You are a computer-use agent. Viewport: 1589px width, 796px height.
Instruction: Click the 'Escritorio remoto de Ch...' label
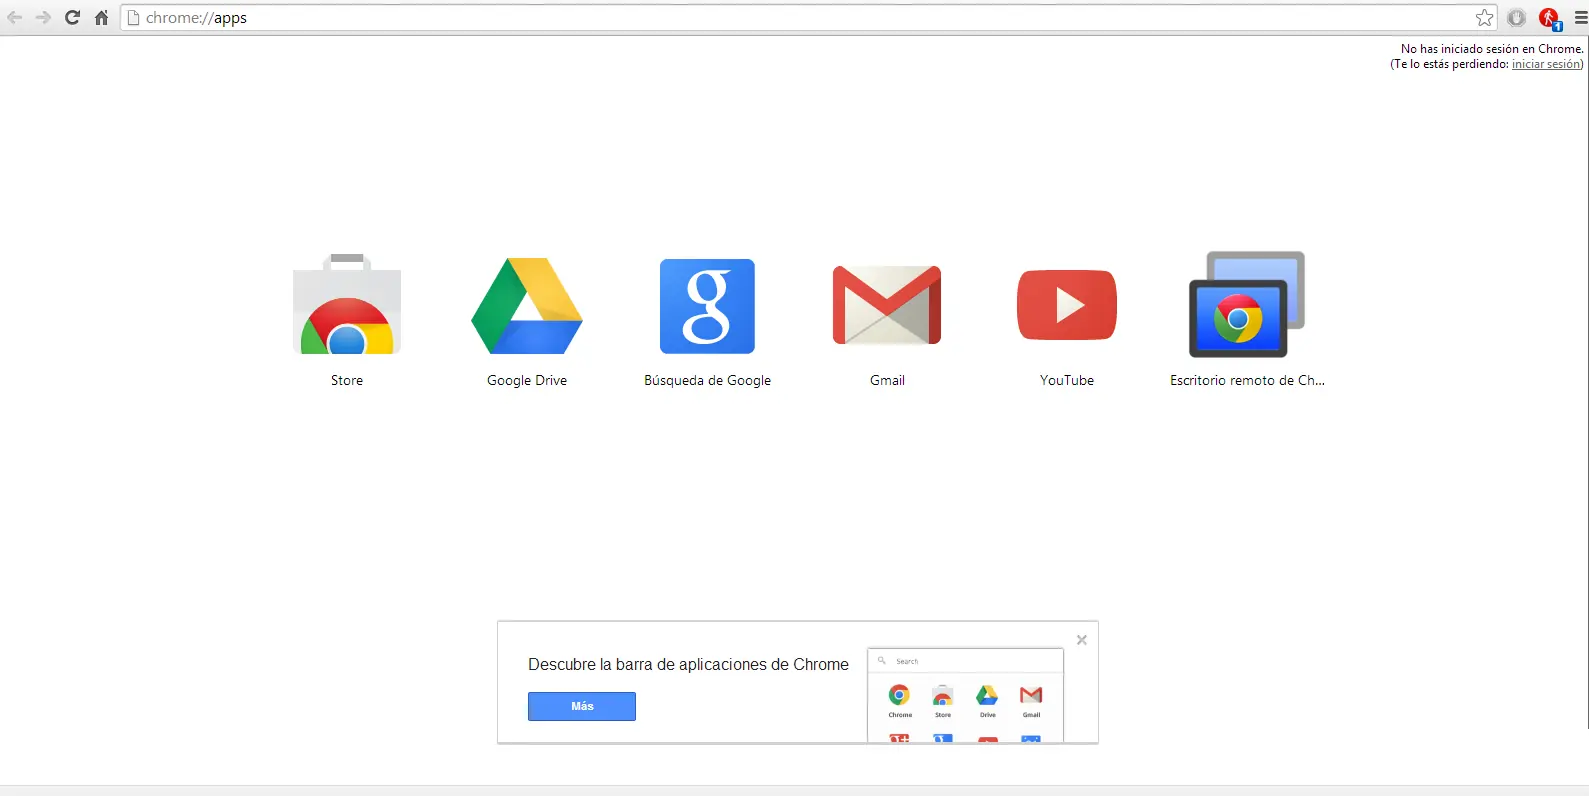click(1247, 380)
